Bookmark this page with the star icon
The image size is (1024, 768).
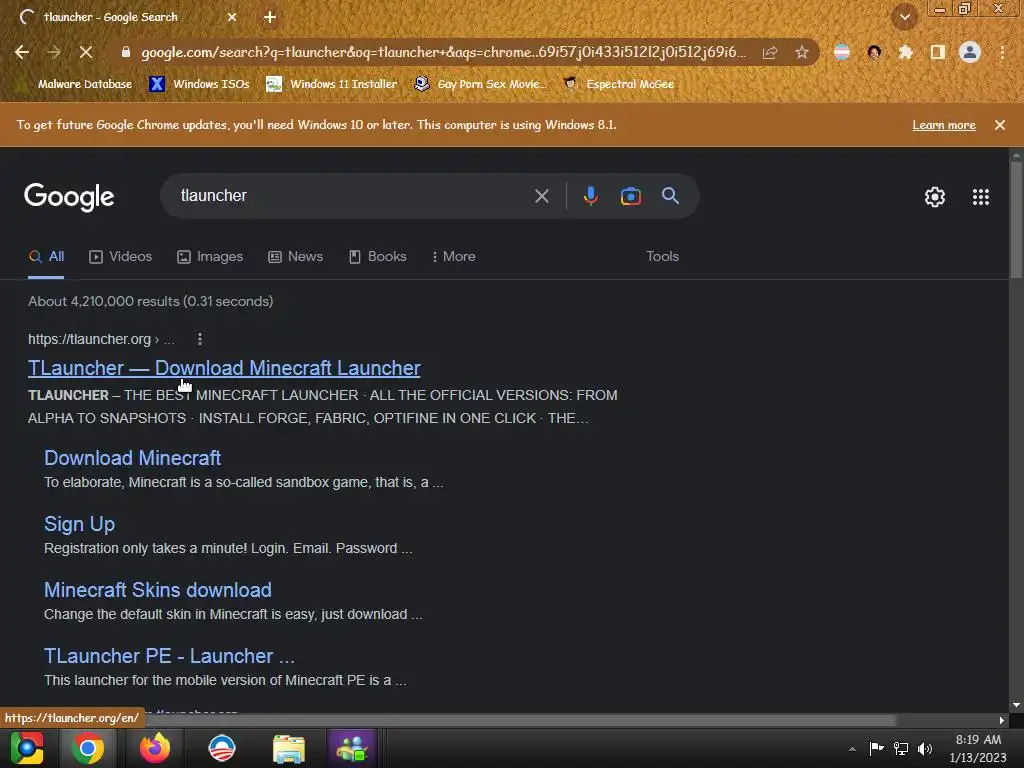coord(802,52)
